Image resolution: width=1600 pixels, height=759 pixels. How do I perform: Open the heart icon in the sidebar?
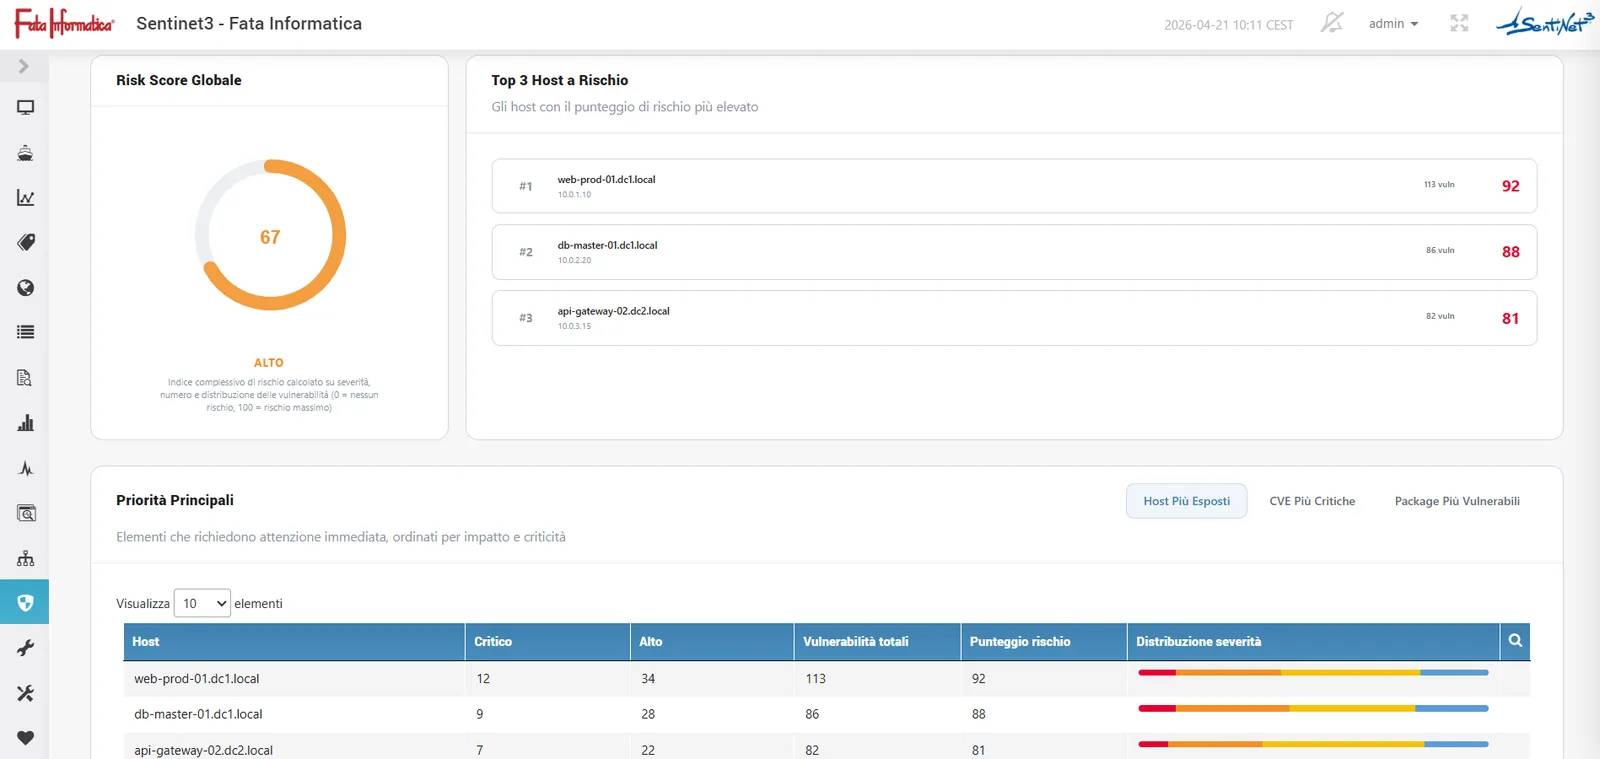tap(25, 738)
